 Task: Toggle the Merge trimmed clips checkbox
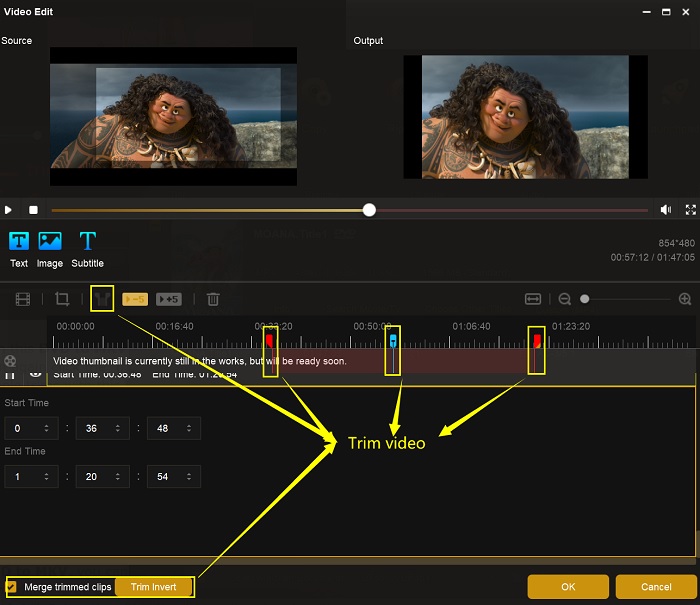tap(13, 587)
